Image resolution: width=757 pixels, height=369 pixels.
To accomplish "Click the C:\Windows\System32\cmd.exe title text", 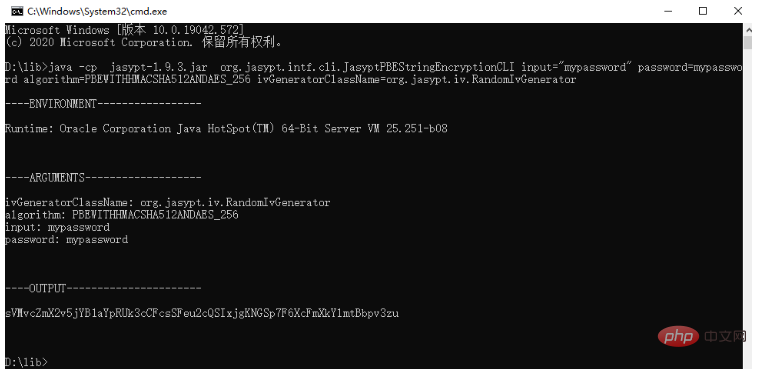I will point(97,11).
